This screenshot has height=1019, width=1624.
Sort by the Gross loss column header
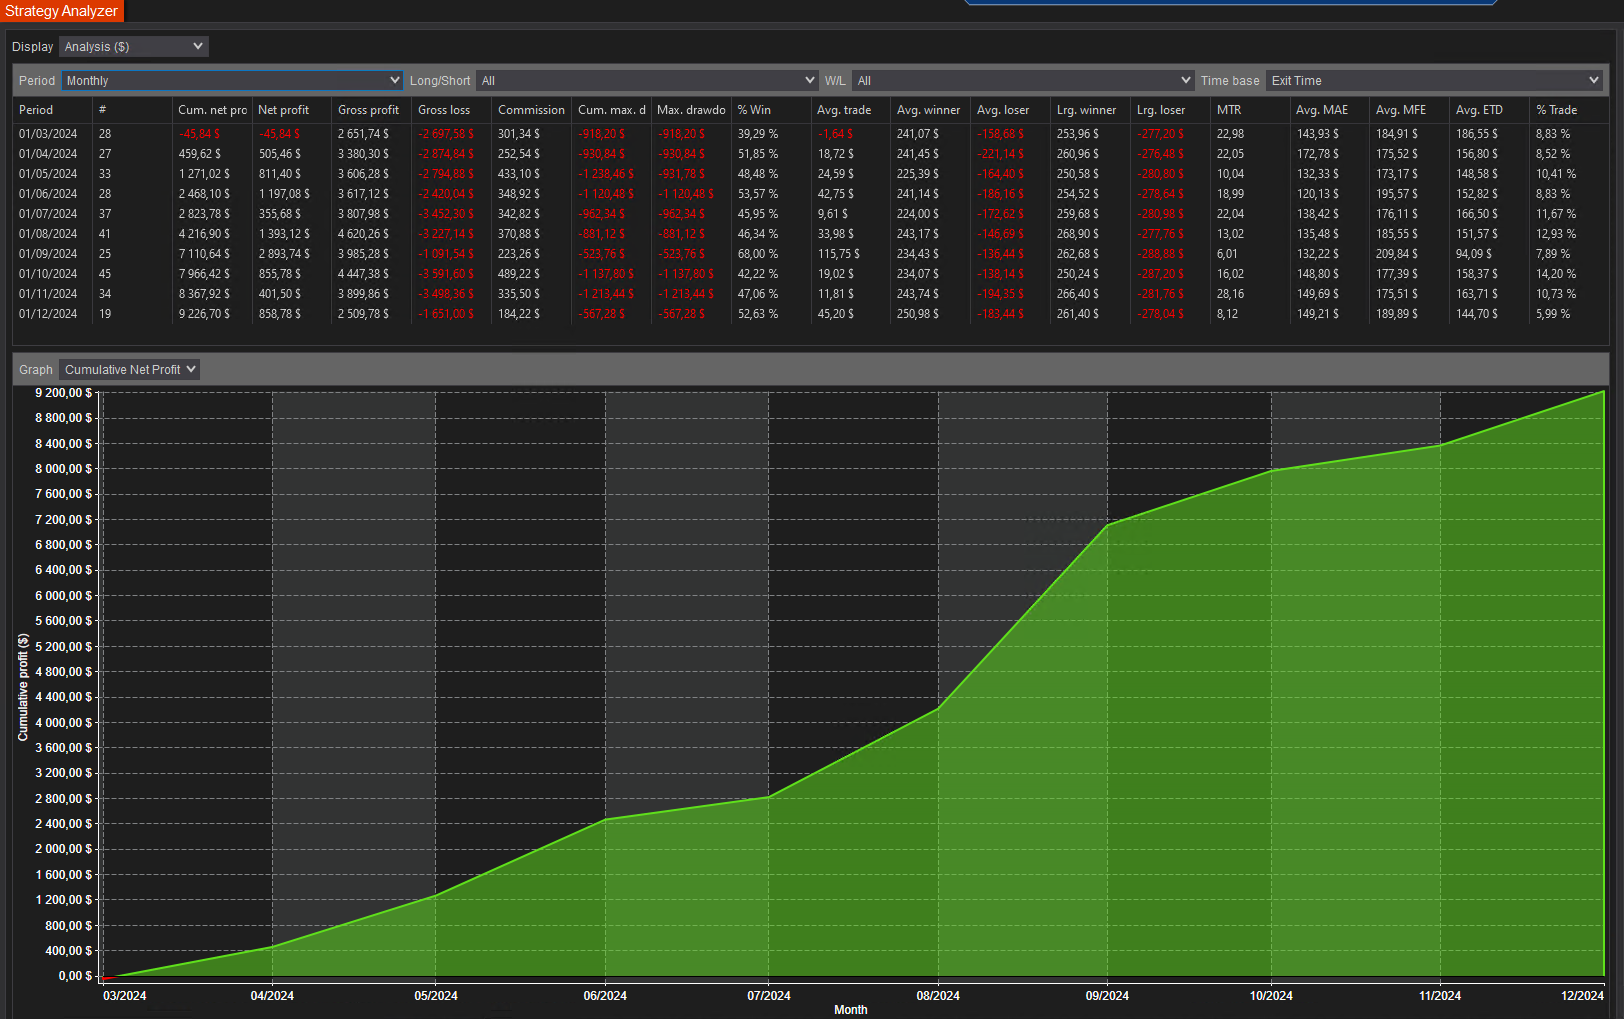coord(452,110)
